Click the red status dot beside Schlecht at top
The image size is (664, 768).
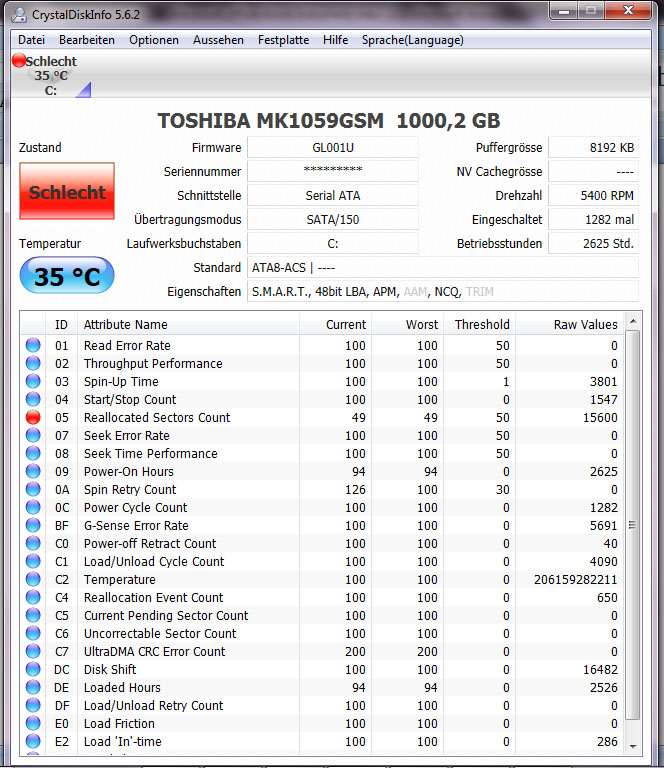point(19,60)
